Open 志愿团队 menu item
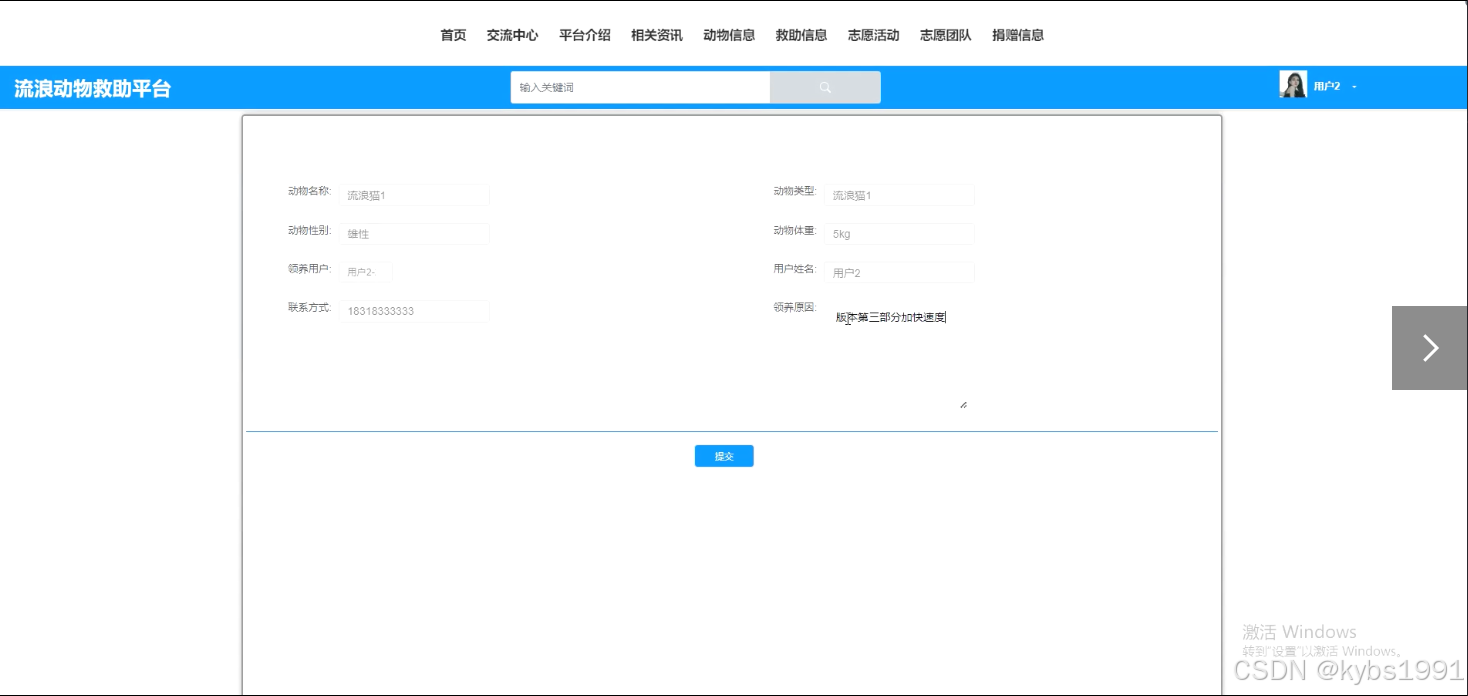The height and width of the screenshot is (696, 1468). pyautogui.click(x=945, y=35)
